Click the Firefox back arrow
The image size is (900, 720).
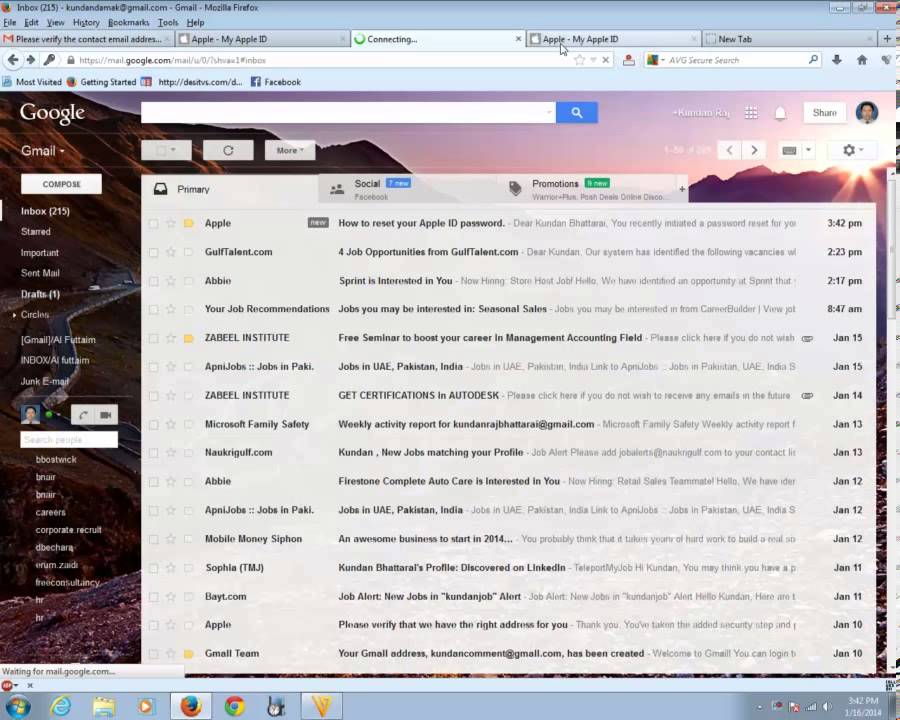tap(13, 60)
